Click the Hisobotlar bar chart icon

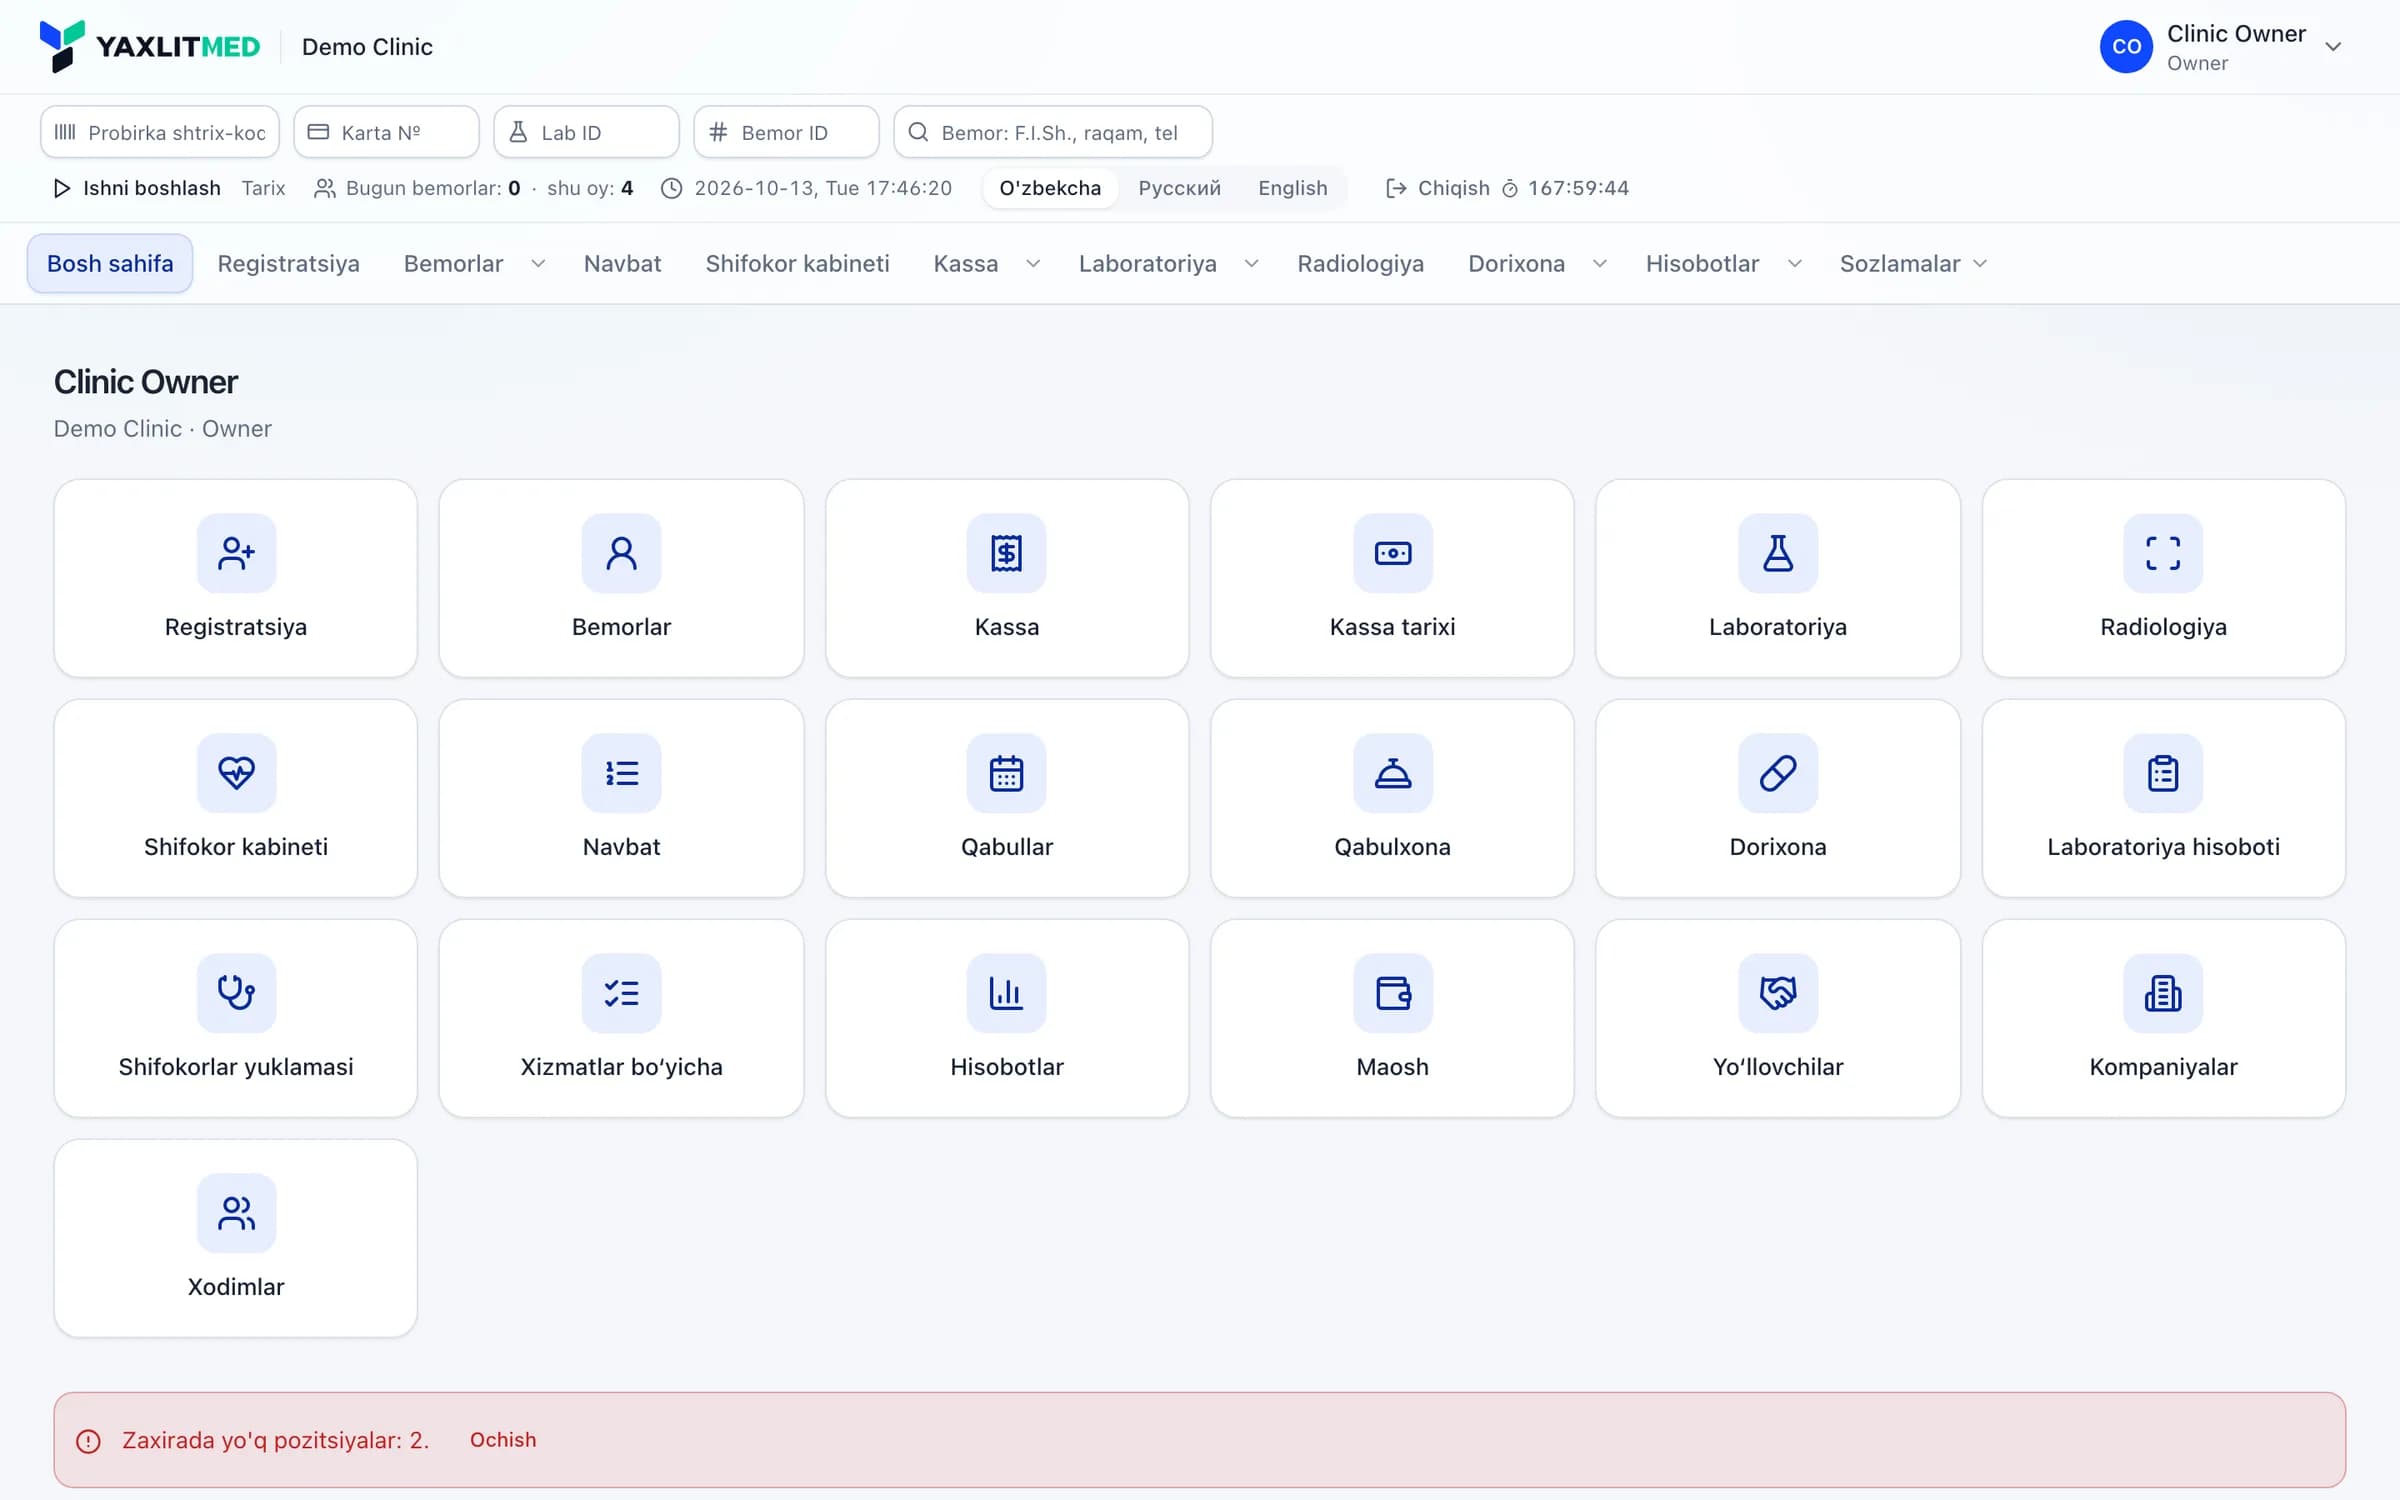[x=1006, y=993]
